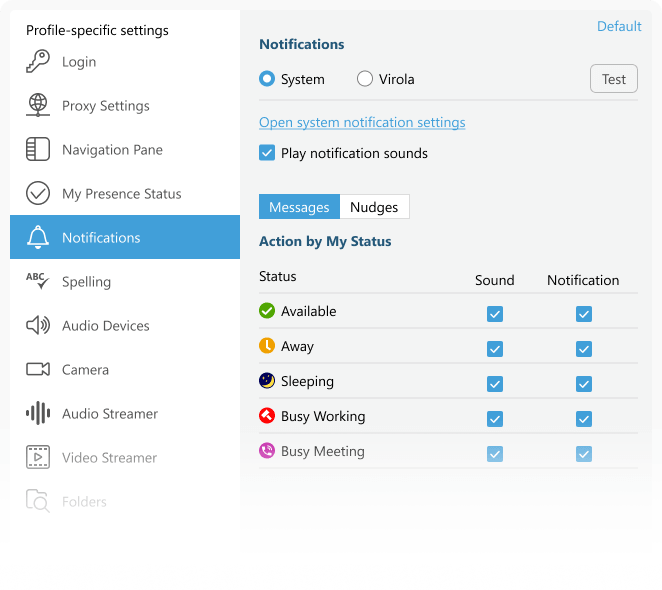Switch to the Nudges tab
662x590 pixels.
click(374, 207)
